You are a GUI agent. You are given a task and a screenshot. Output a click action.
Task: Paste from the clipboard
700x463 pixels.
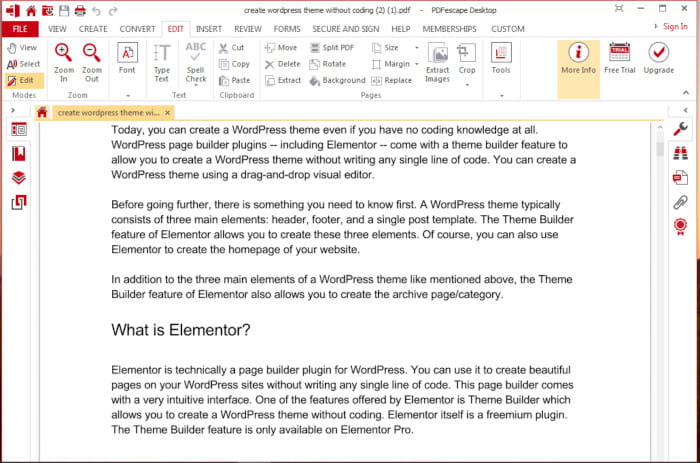coord(234,80)
